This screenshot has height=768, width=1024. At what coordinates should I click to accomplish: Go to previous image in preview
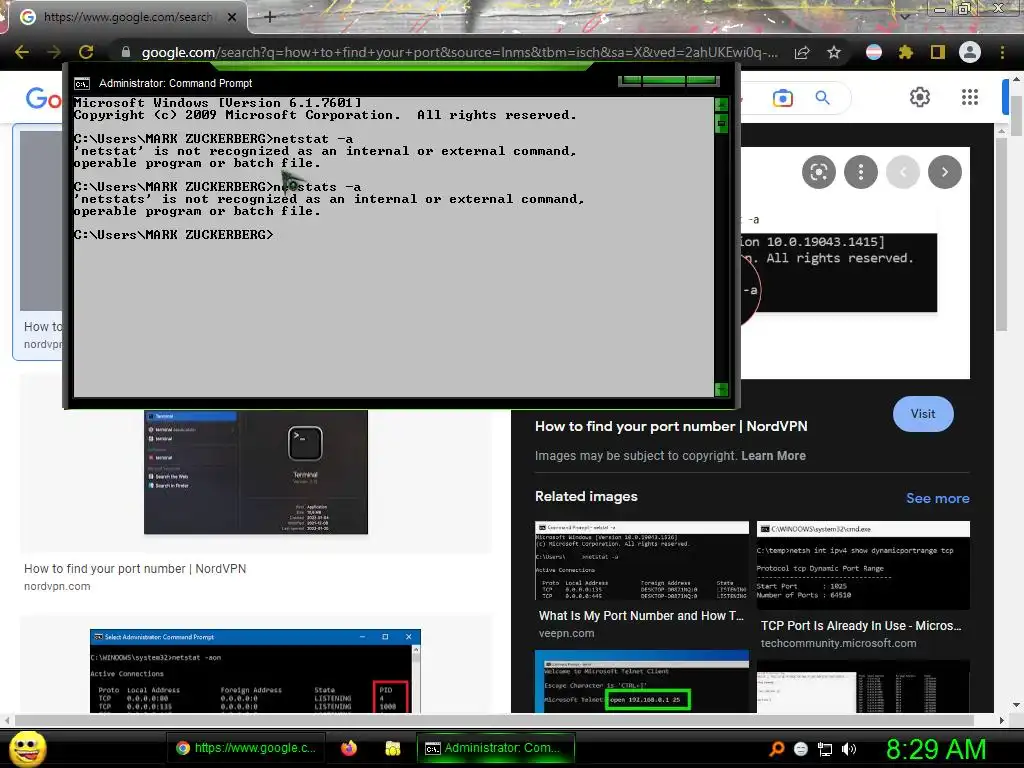pos(903,172)
